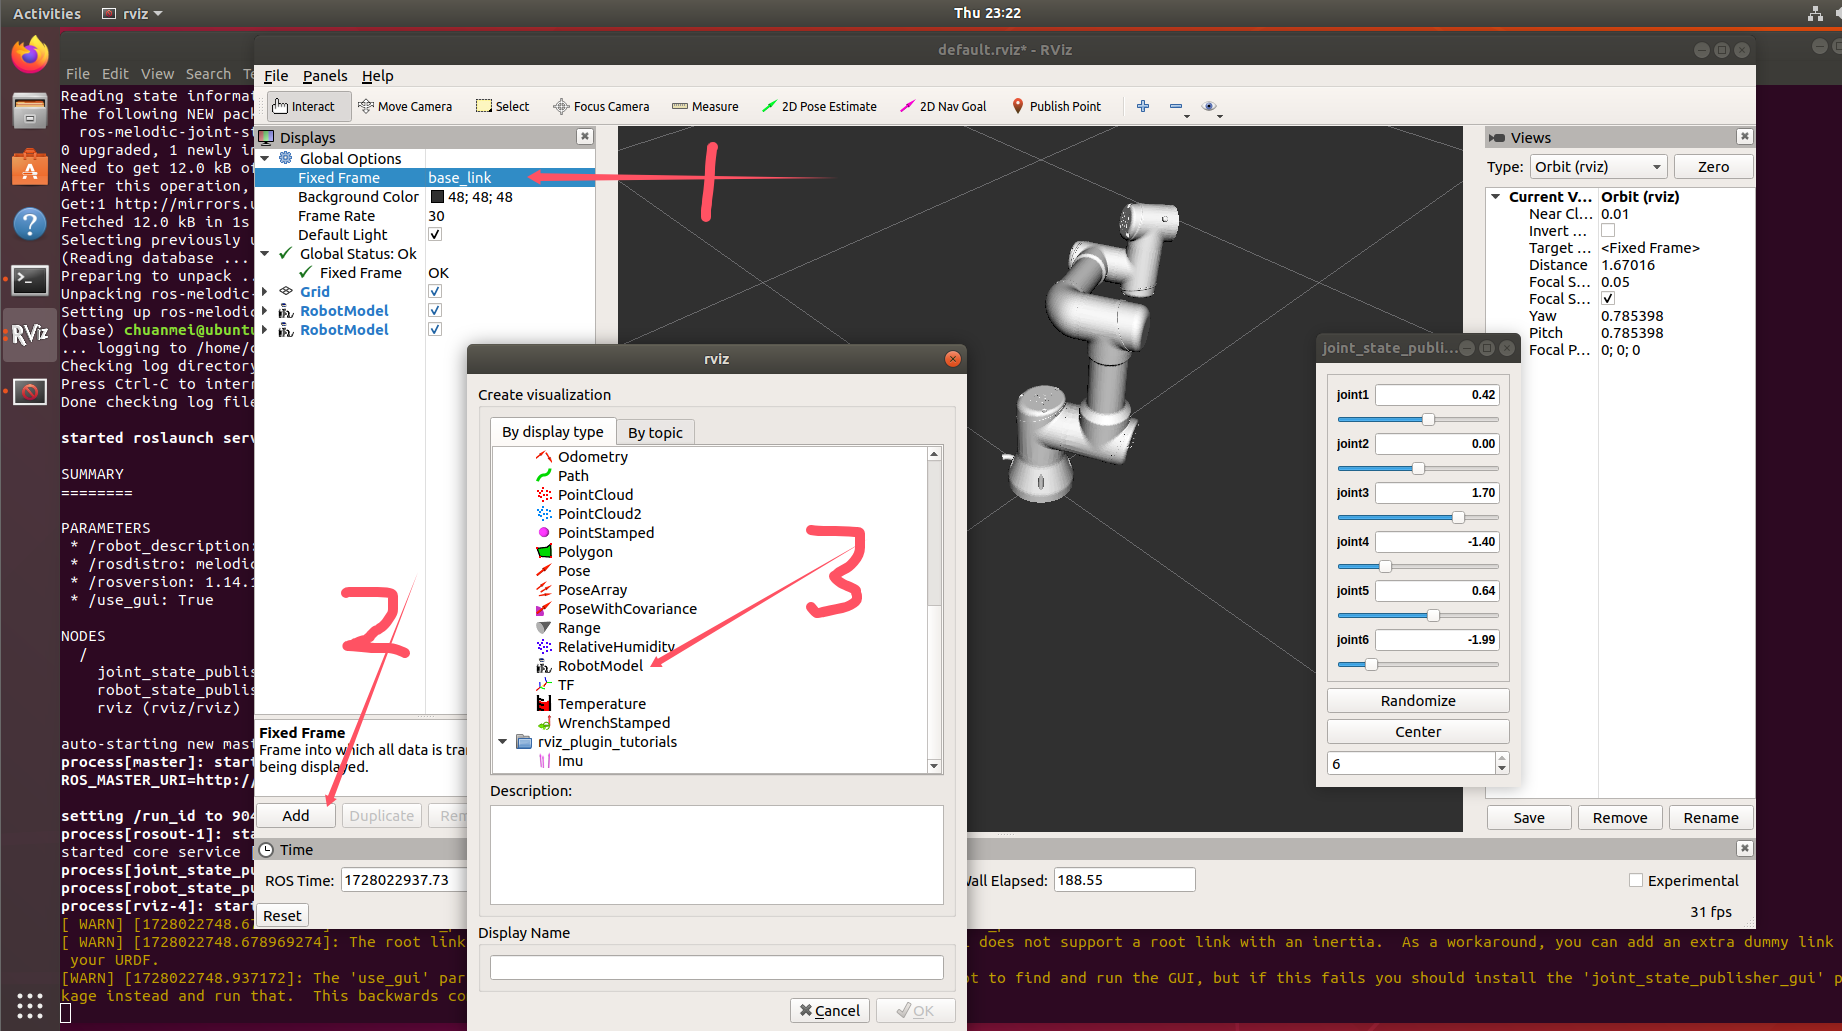This screenshot has height=1031, width=1842.
Task: Click the Display Name input field
Action: coord(716,966)
